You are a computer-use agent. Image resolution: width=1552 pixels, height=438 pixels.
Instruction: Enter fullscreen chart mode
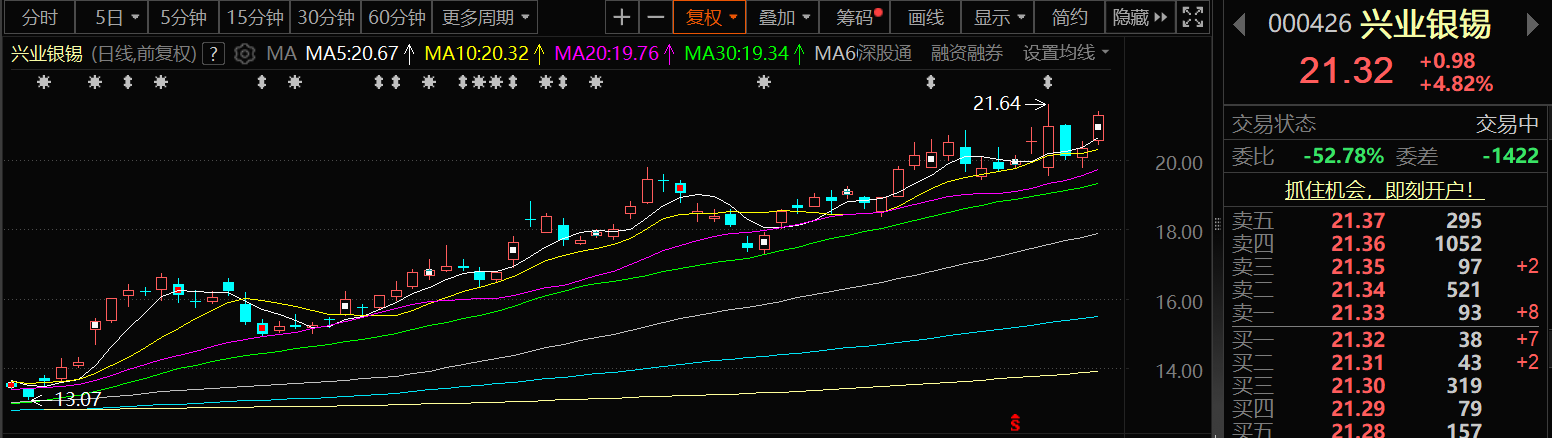pyautogui.click(x=1190, y=17)
